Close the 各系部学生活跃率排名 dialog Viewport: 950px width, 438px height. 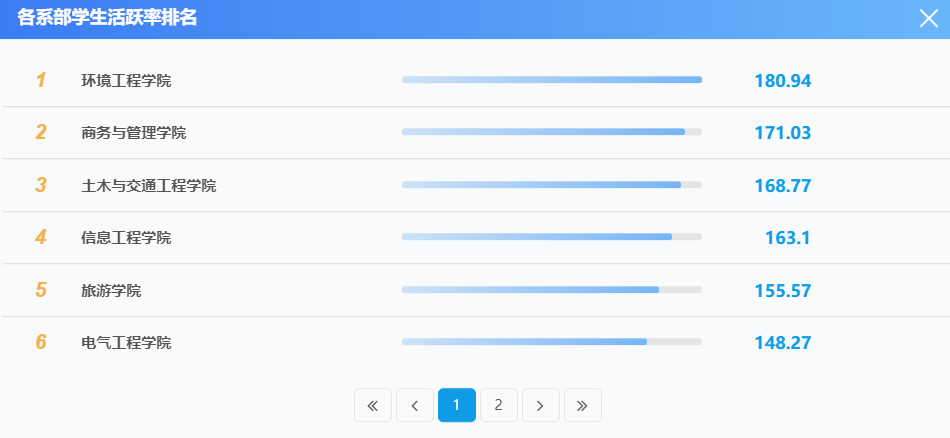coord(928,18)
